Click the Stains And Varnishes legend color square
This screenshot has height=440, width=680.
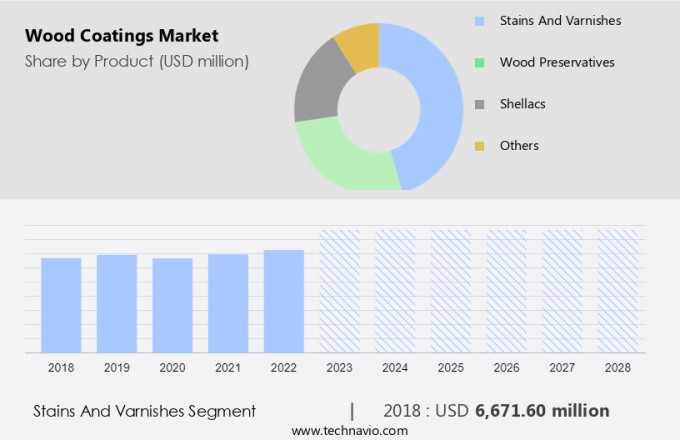pos(480,20)
